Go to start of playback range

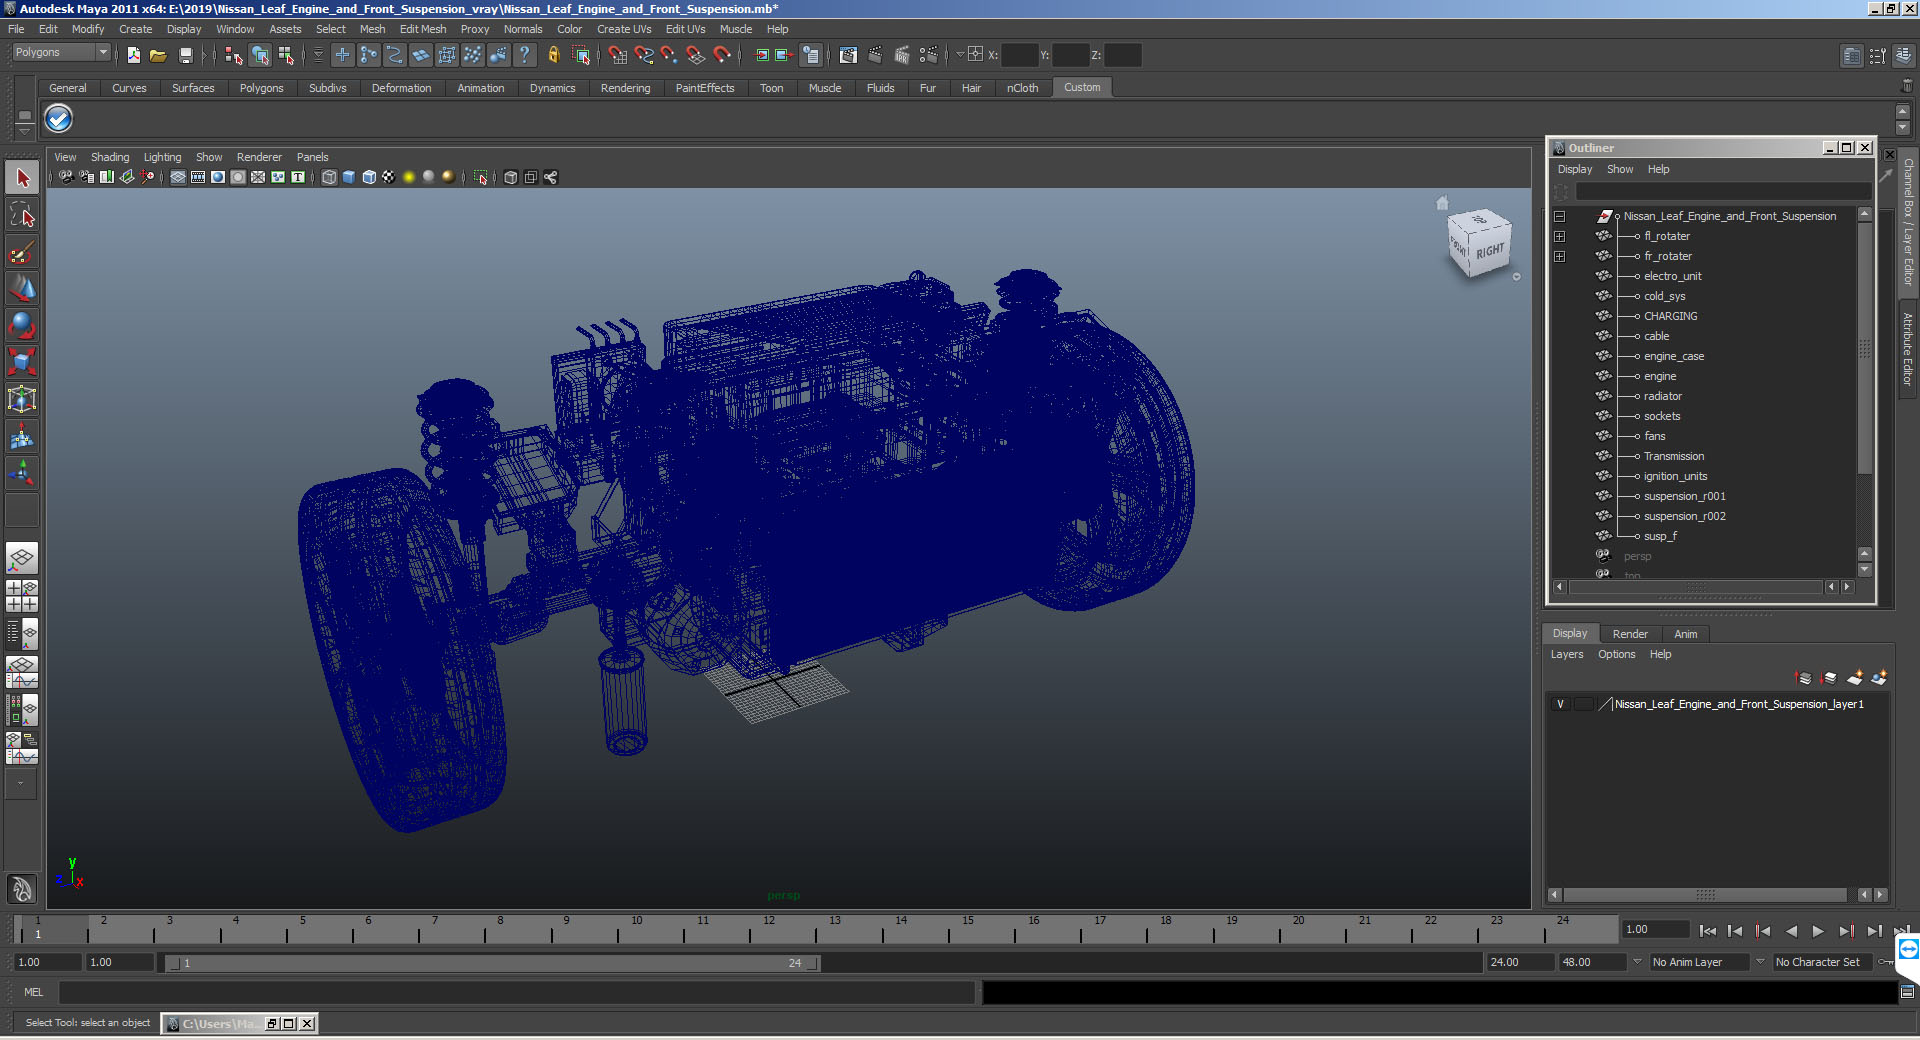[x=1708, y=931]
